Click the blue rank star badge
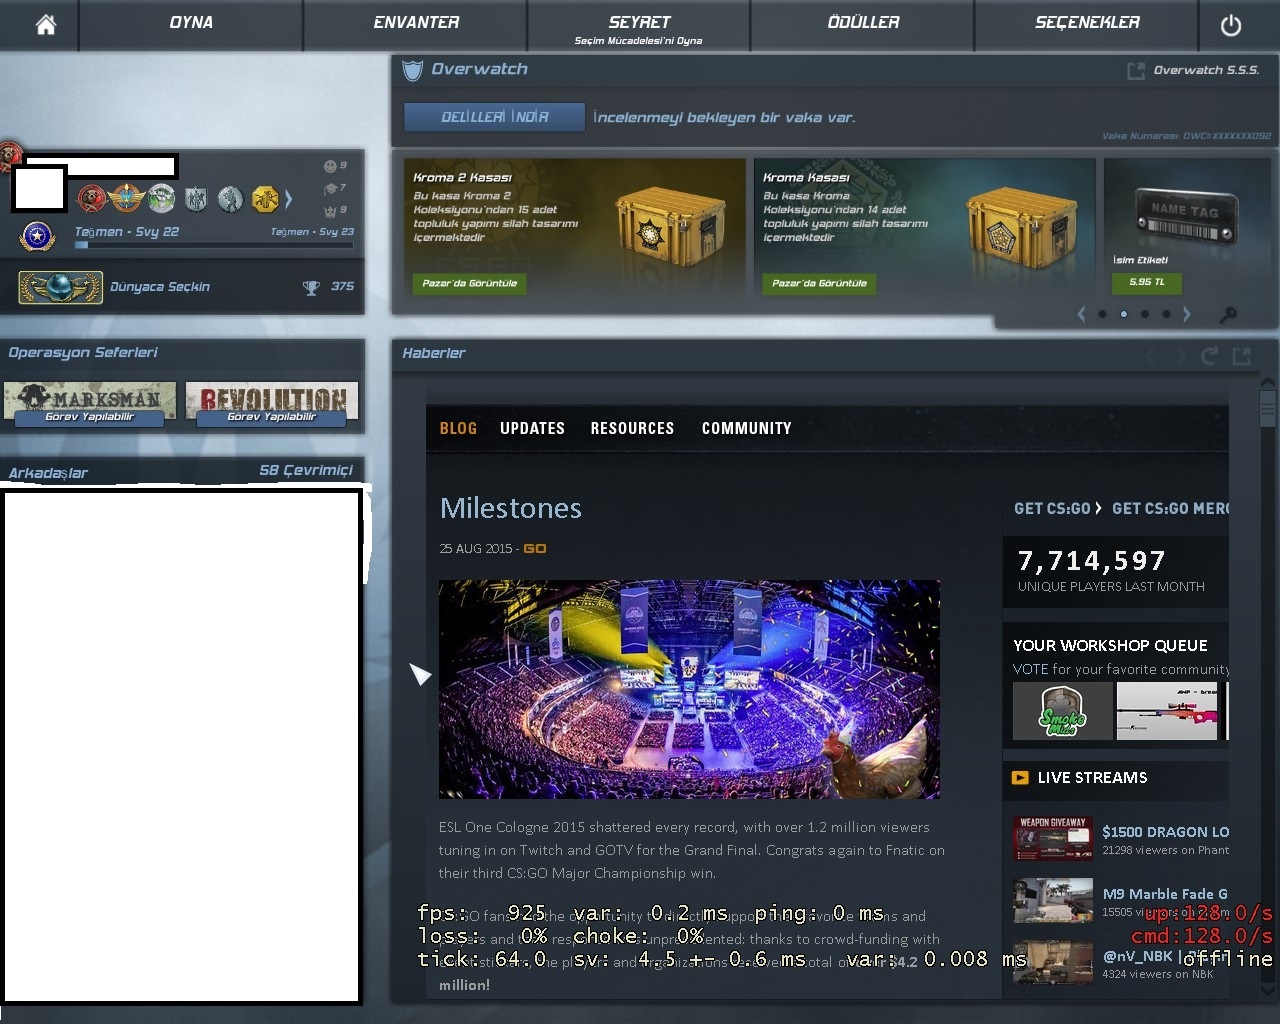Image resolution: width=1280 pixels, height=1024 pixels. click(38, 237)
